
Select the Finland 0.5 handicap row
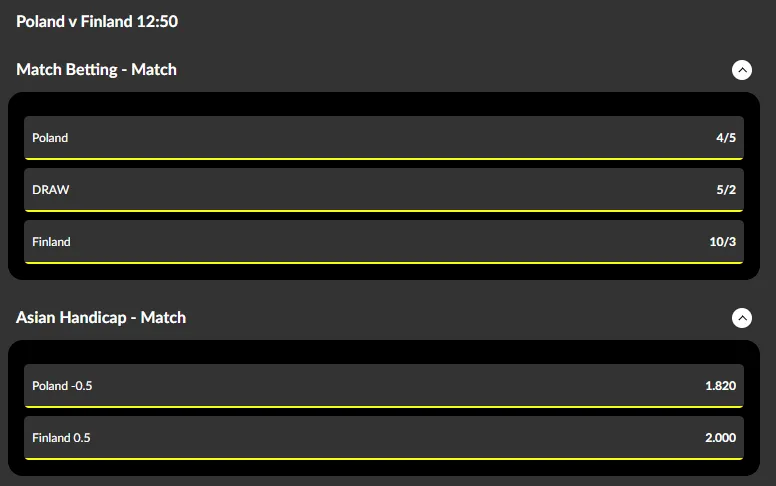(384, 438)
